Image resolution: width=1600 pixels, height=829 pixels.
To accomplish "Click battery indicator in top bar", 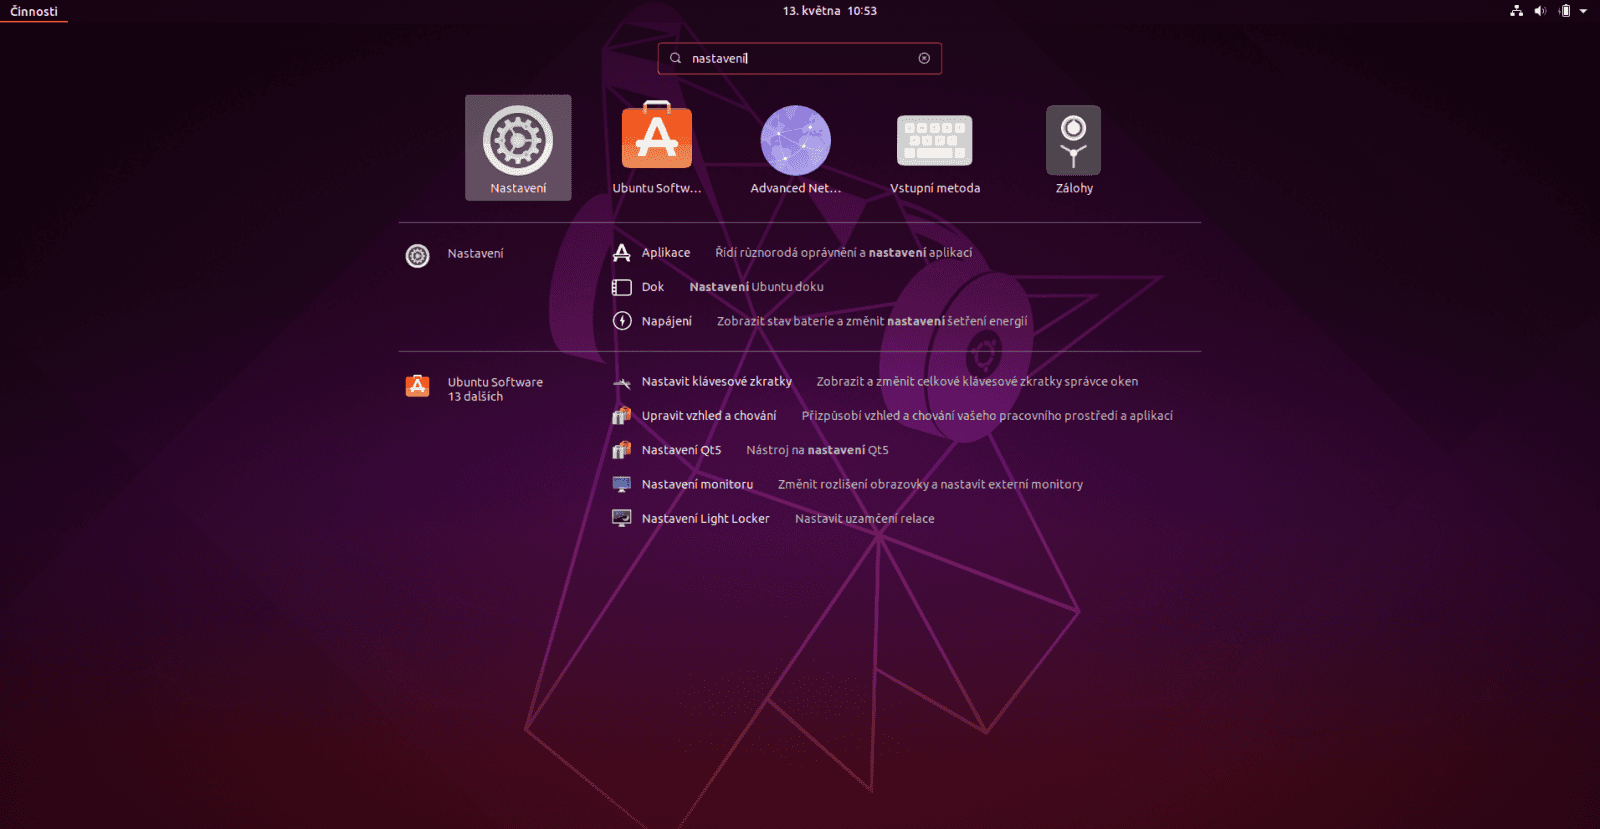I will point(1565,11).
